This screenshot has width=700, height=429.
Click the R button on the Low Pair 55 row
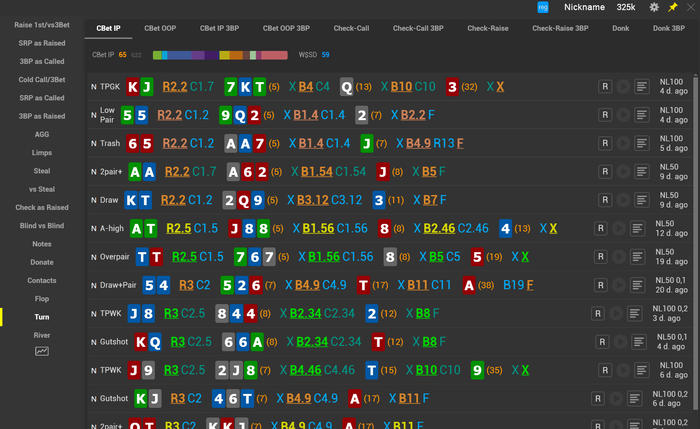coord(605,115)
